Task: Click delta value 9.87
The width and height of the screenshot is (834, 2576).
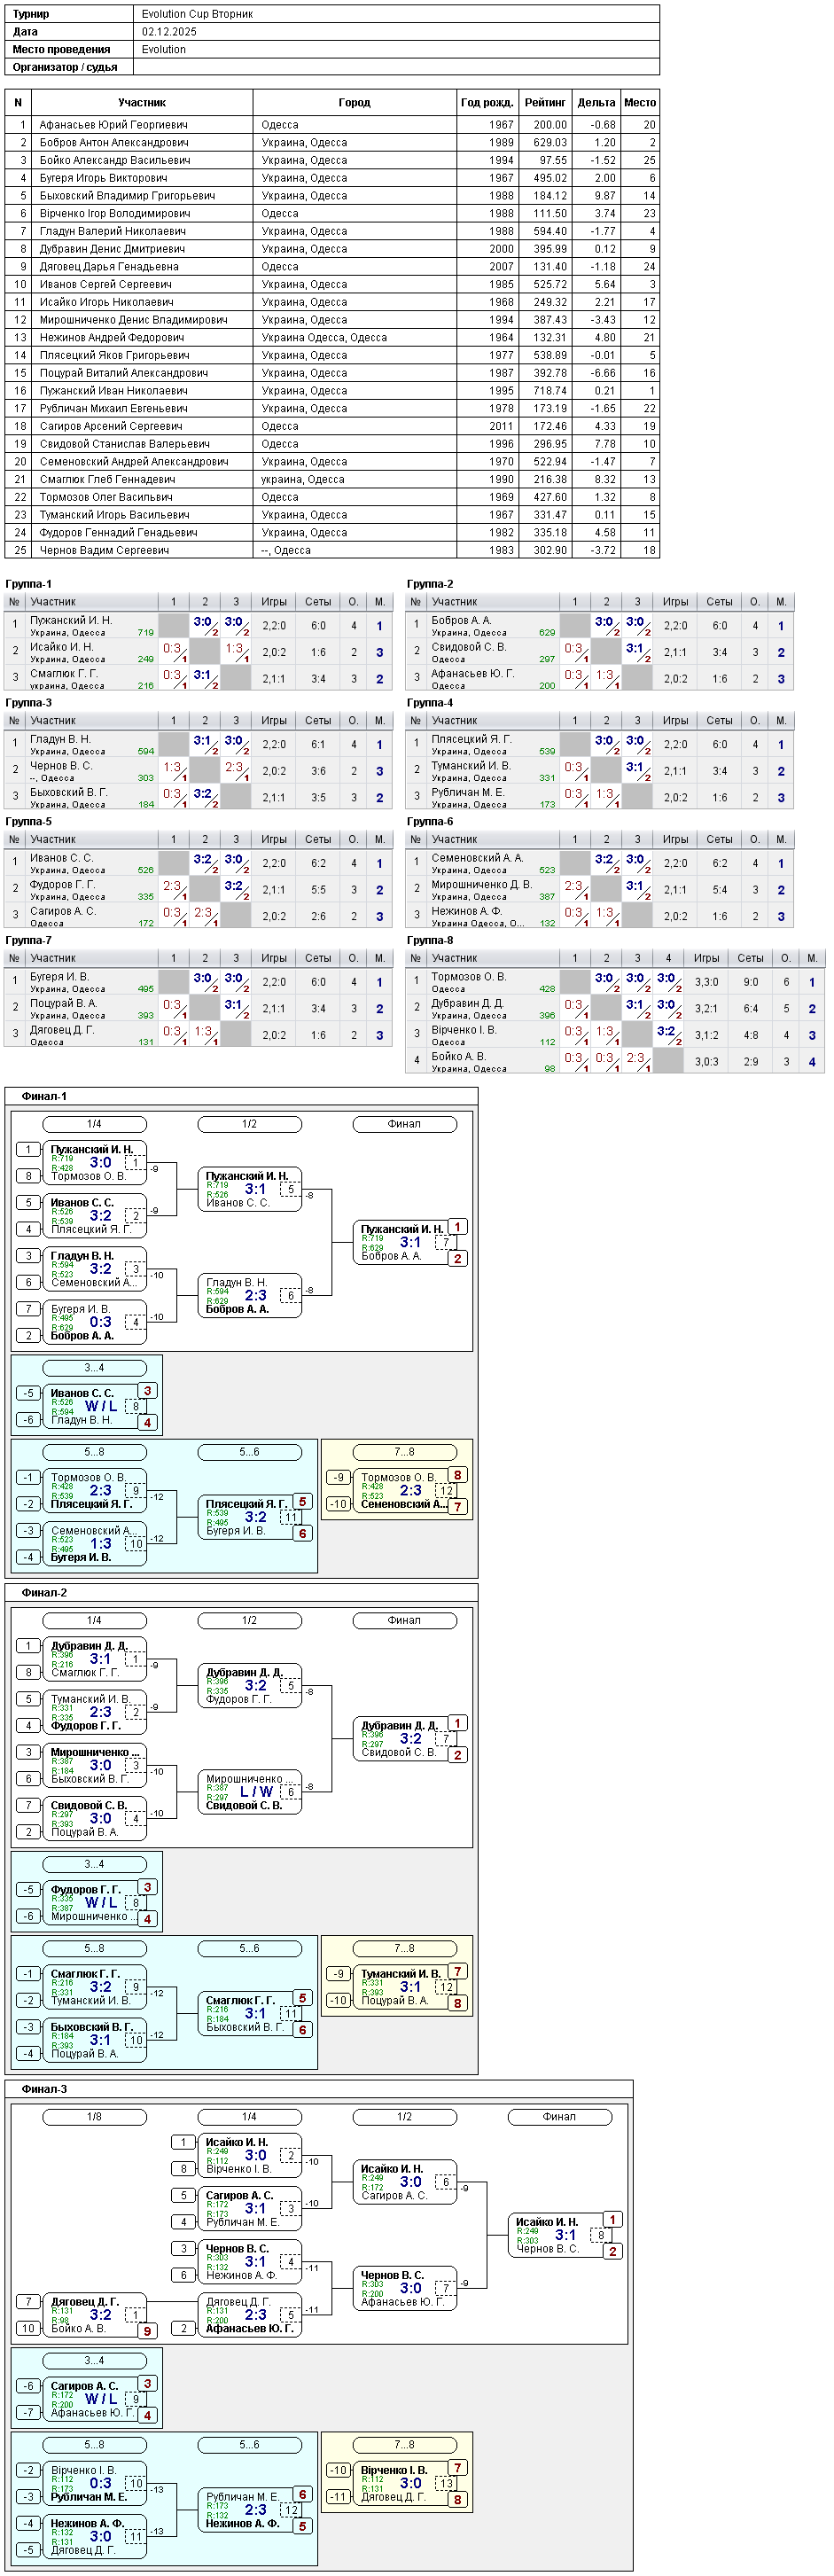Action: (605, 196)
